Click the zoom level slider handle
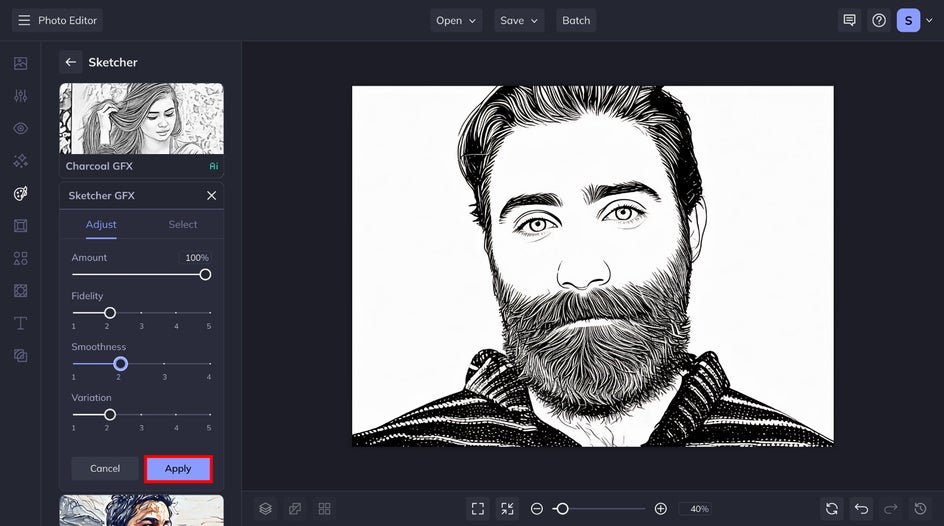 pyautogui.click(x=562, y=509)
